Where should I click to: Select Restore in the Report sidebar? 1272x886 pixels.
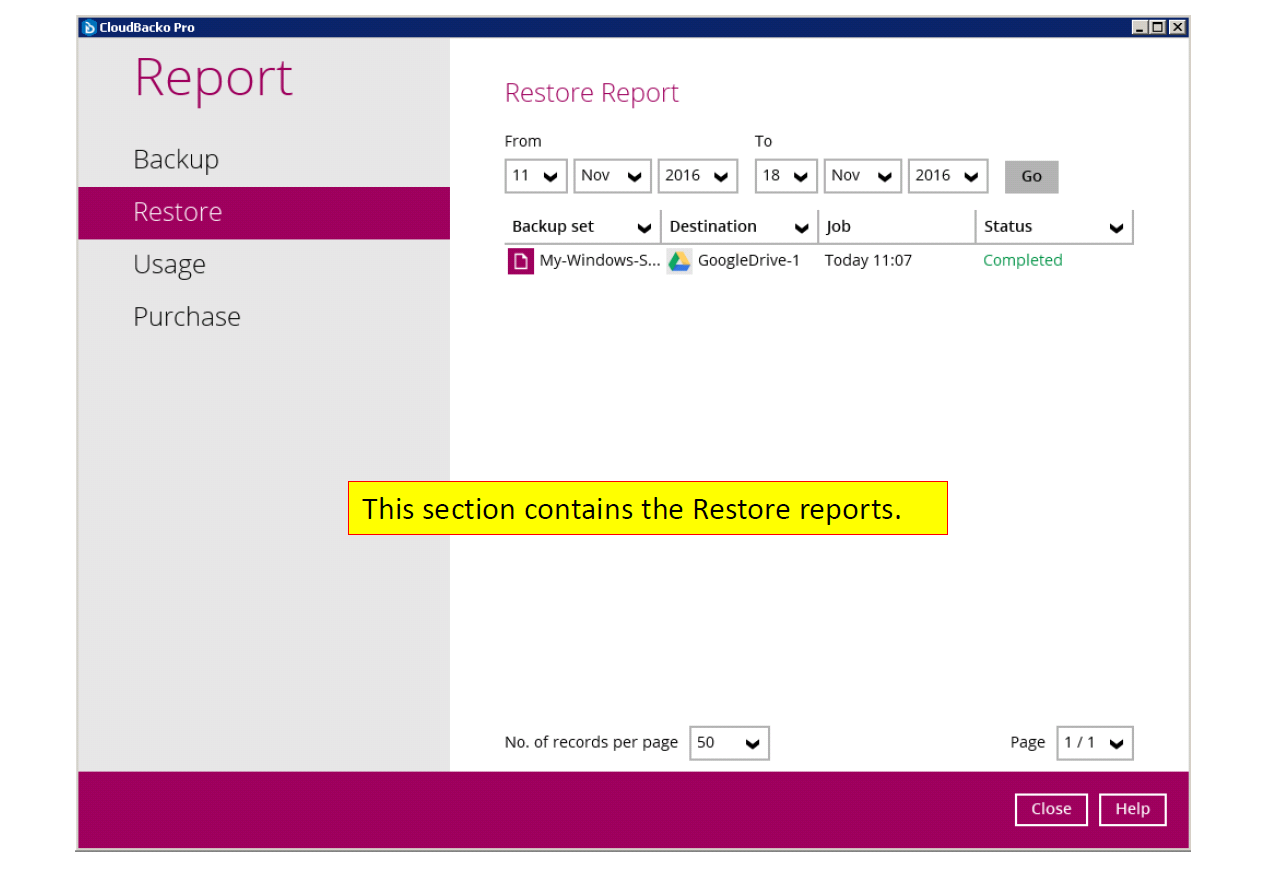[264, 212]
